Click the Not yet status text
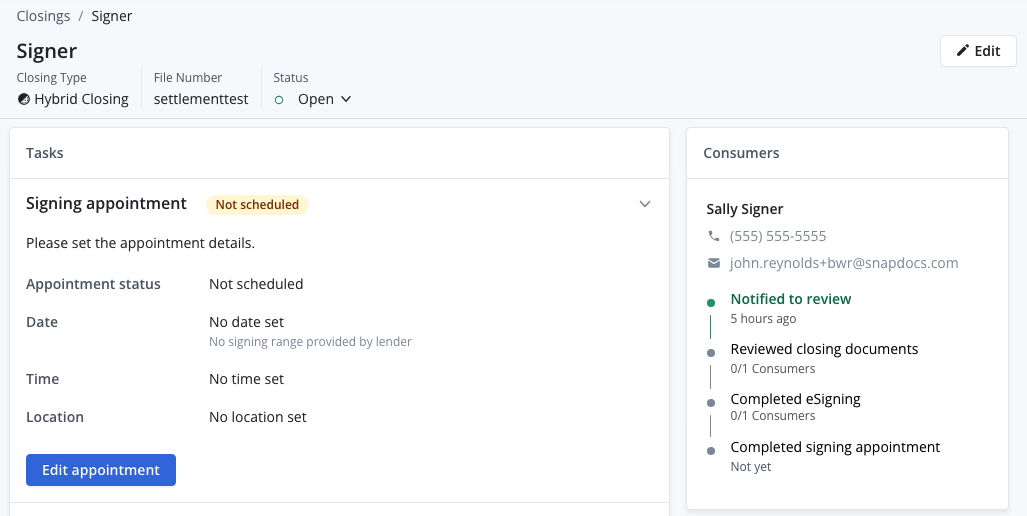 point(751,467)
